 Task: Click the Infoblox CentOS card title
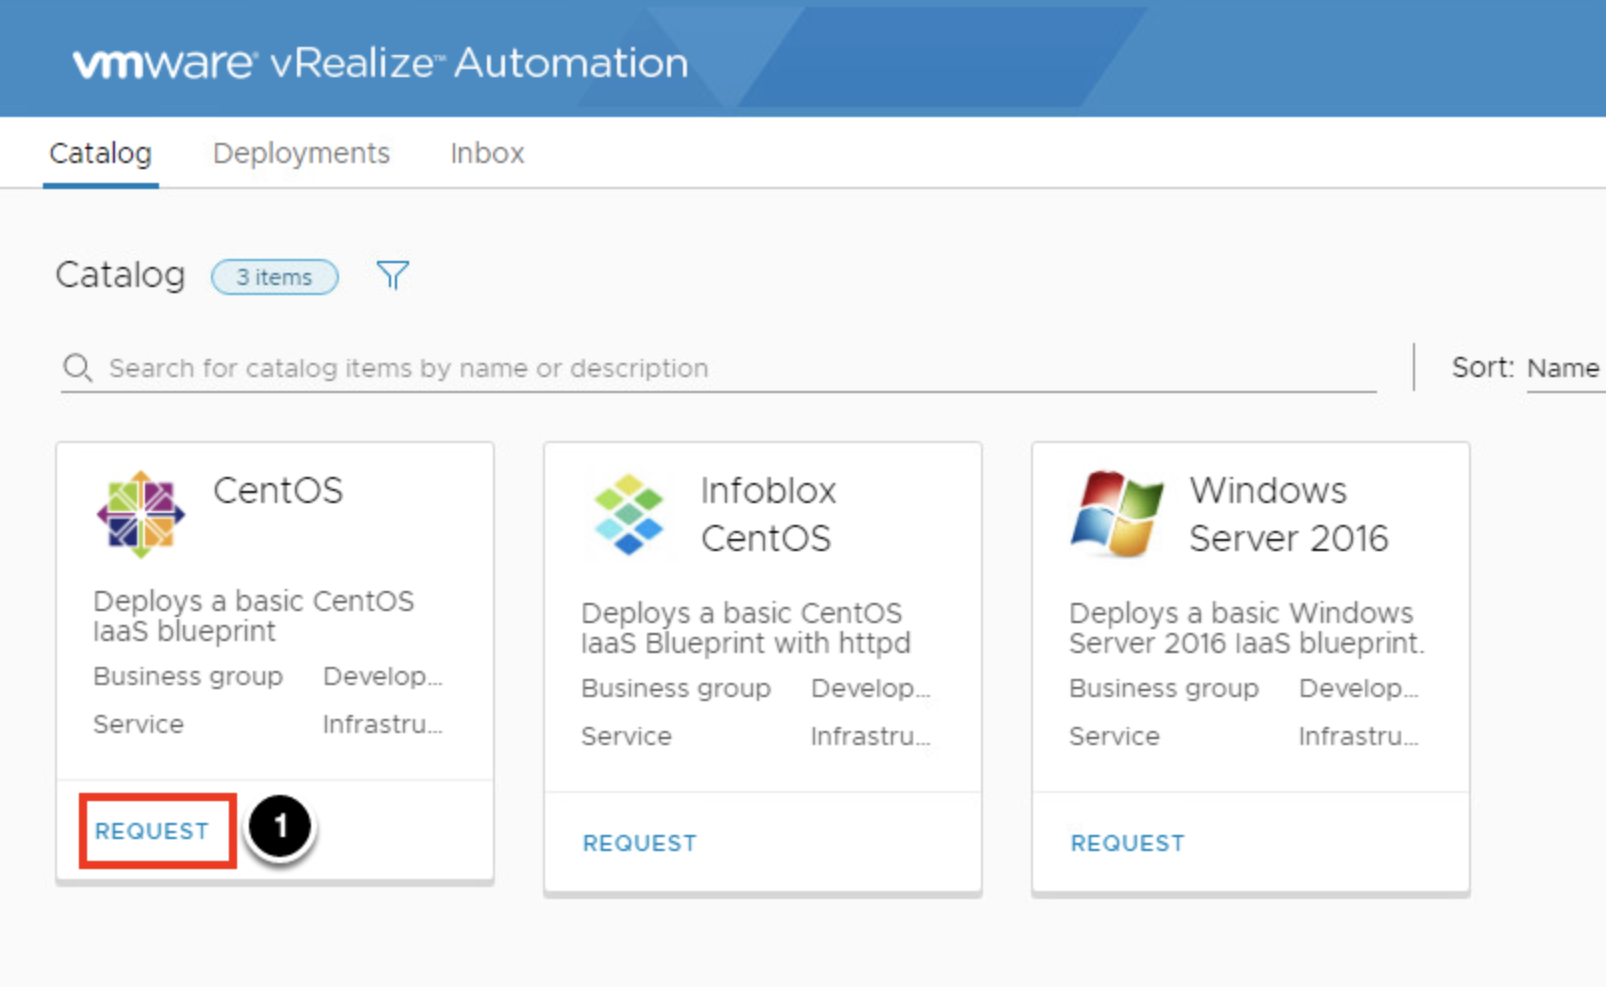pos(768,514)
